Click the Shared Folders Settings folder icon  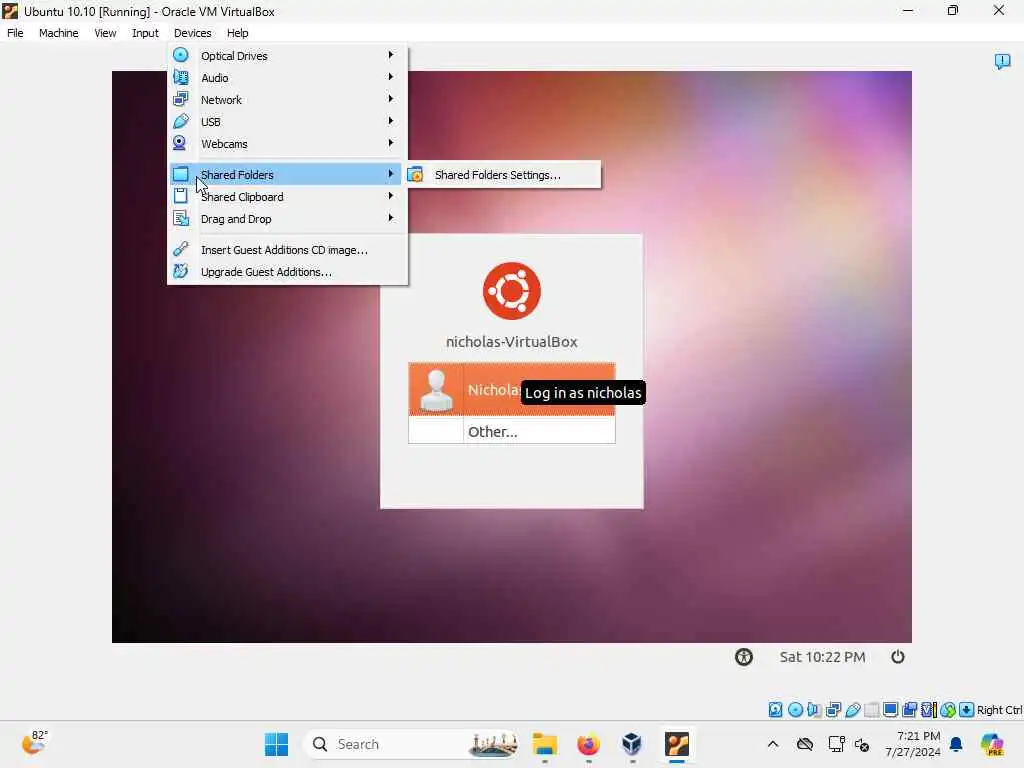pos(415,174)
